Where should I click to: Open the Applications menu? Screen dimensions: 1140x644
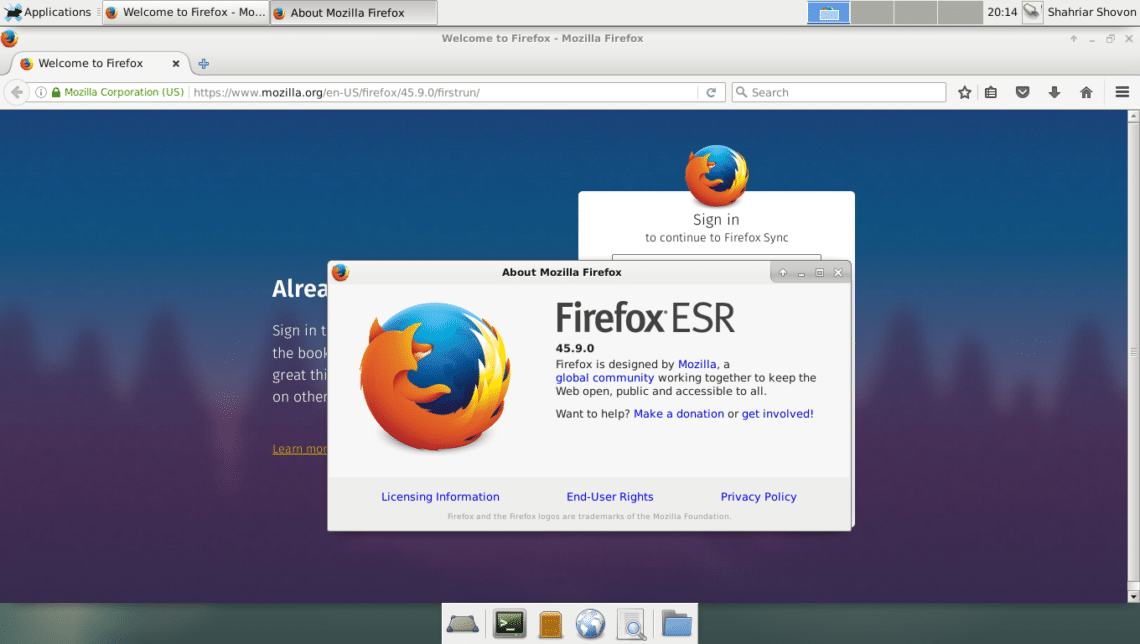tap(48, 12)
